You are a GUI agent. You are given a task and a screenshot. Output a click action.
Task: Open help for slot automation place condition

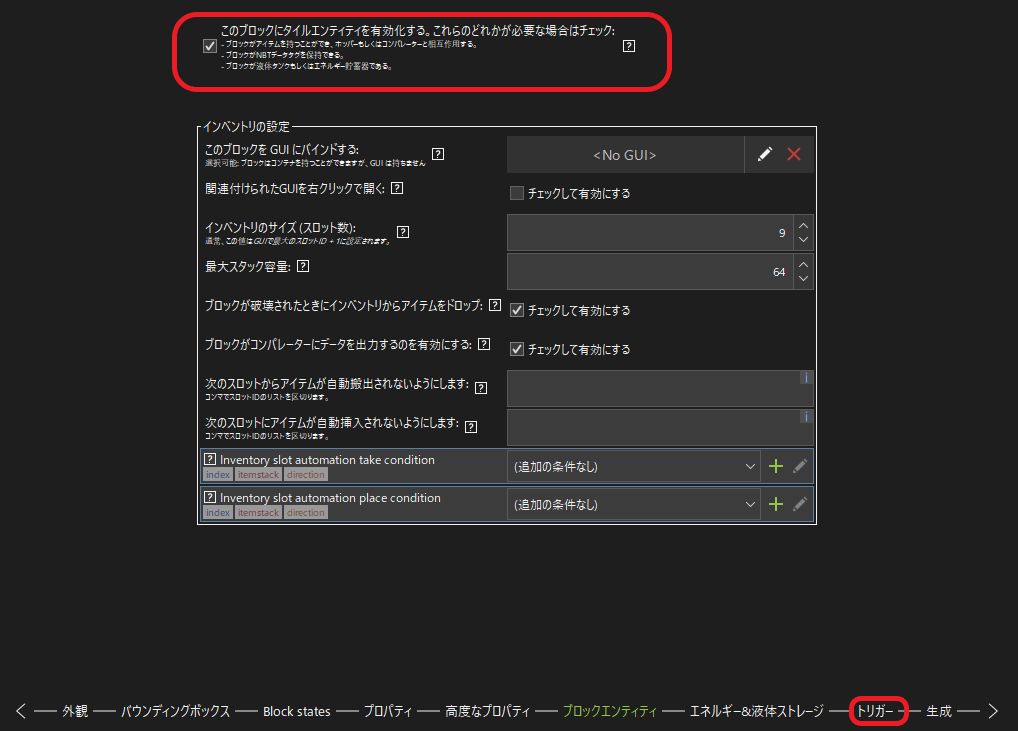pos(210,497)
